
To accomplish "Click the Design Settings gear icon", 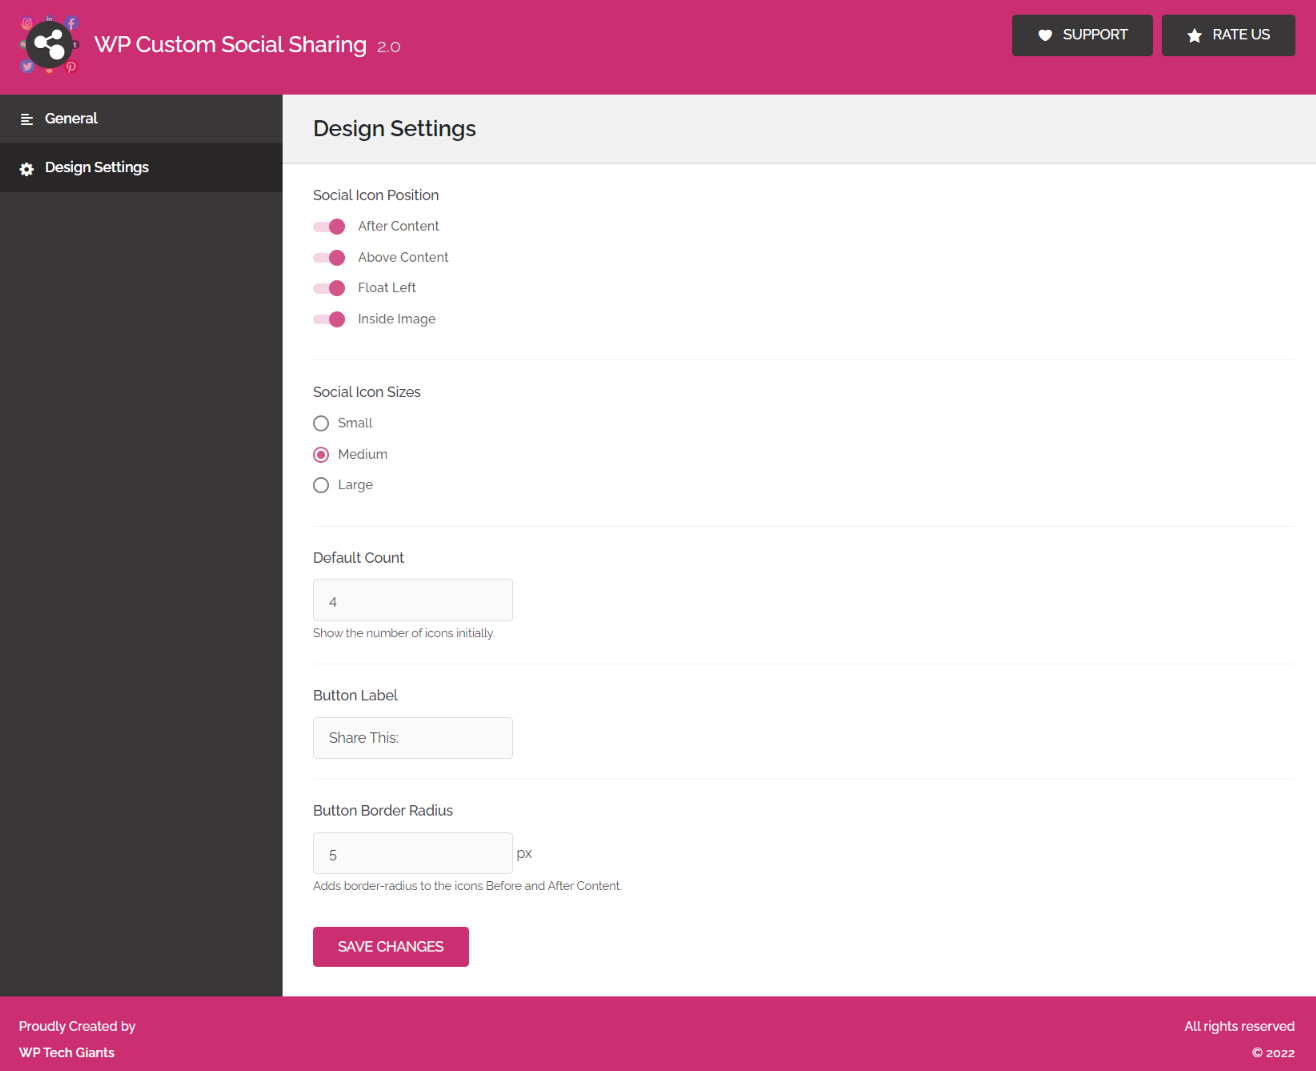I will tap(27, 169).
